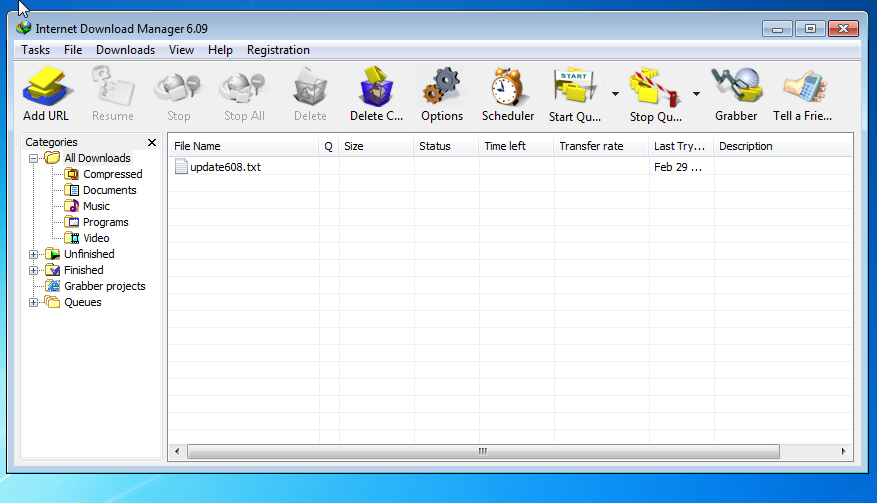
Task: Select the Music category folder icon
Action: click(72, 206)
